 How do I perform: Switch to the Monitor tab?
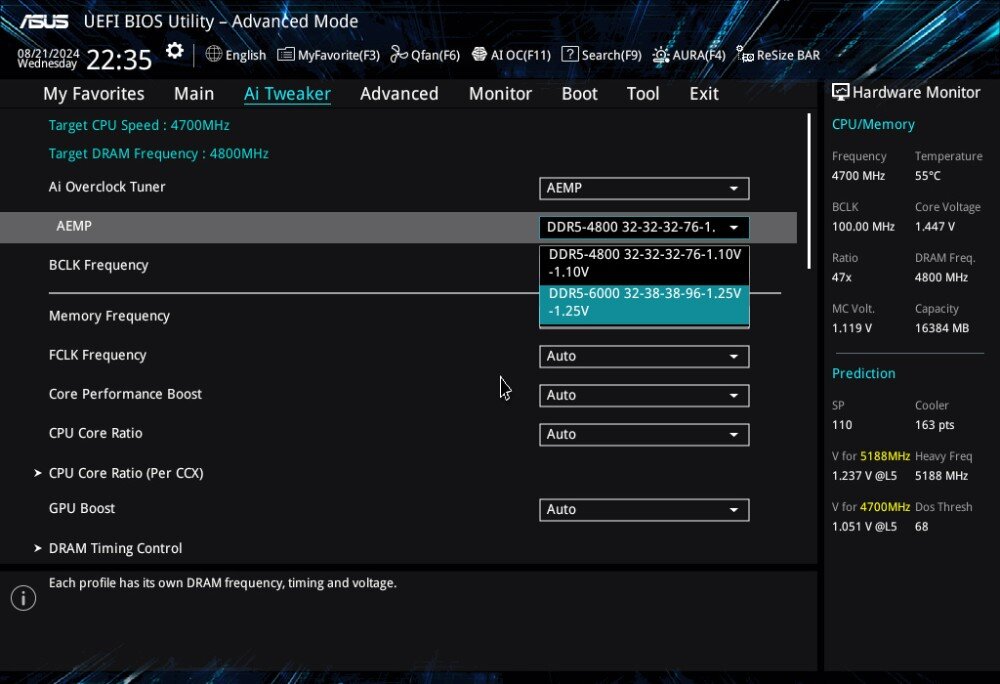coord(500,94)
